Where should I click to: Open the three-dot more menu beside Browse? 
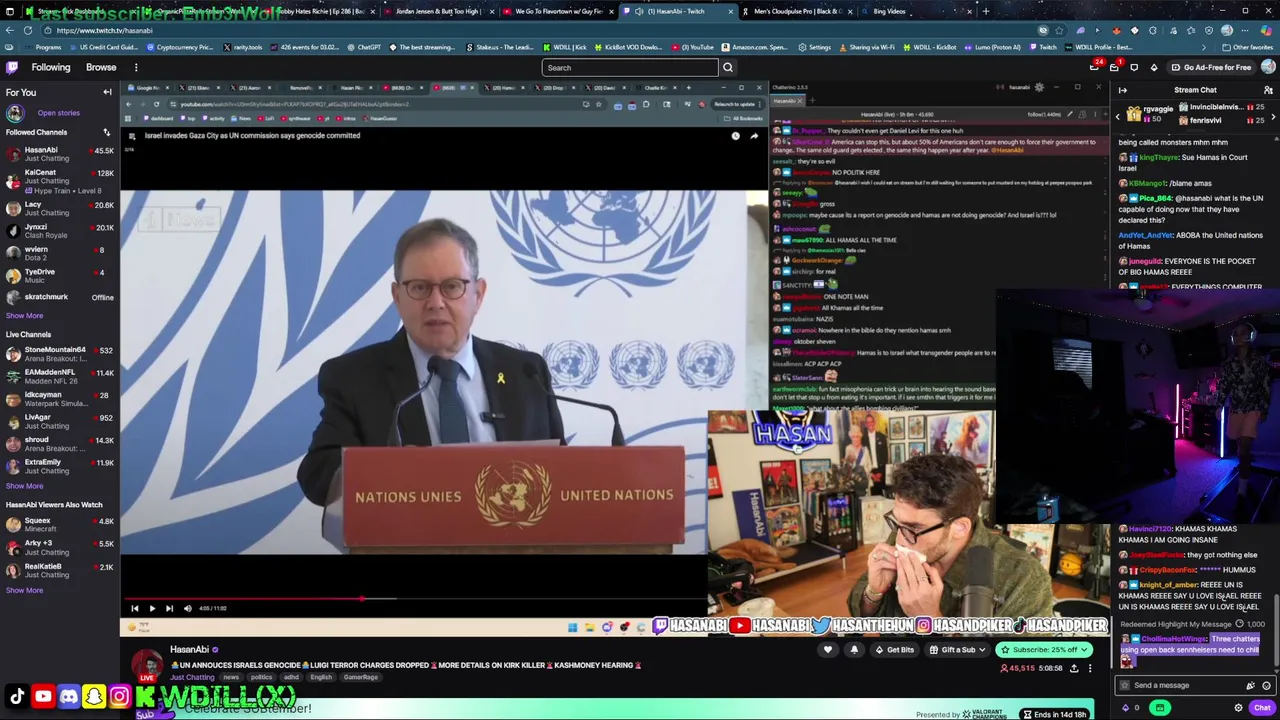pos(136,67)
